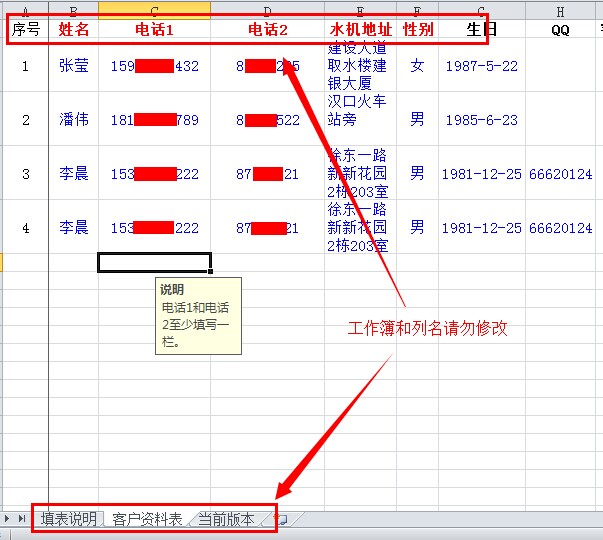
Task: Click the 水机地址 header cell
Action: [x=360, y=30]
